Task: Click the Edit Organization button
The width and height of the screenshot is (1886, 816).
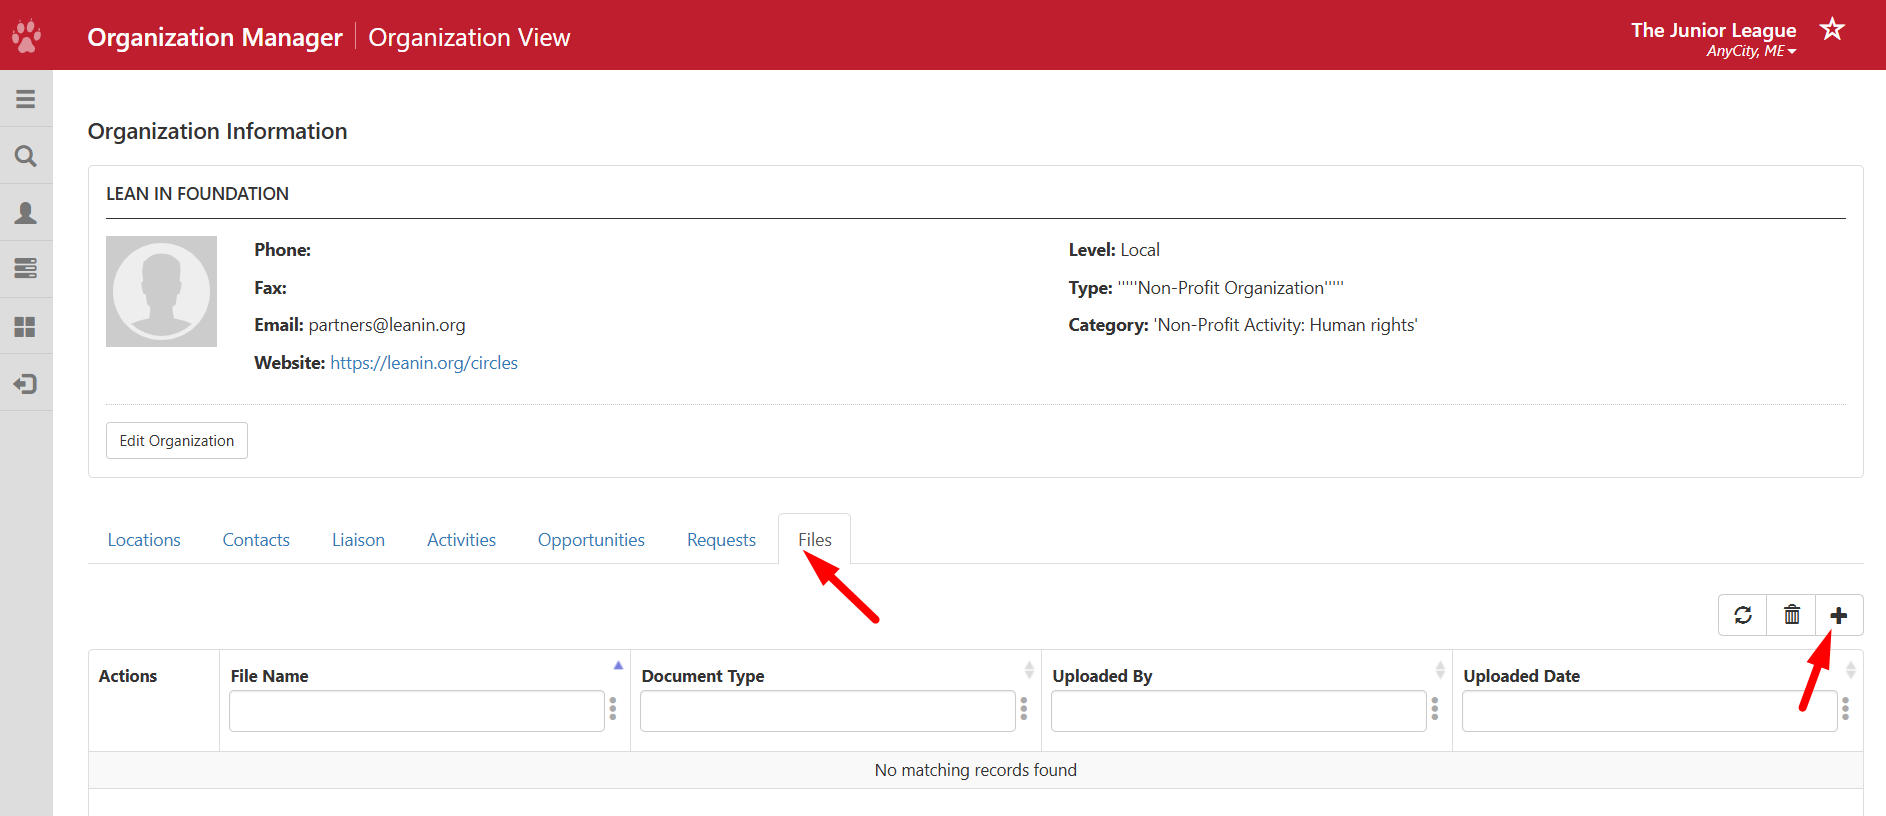Action: coord(177,441)
